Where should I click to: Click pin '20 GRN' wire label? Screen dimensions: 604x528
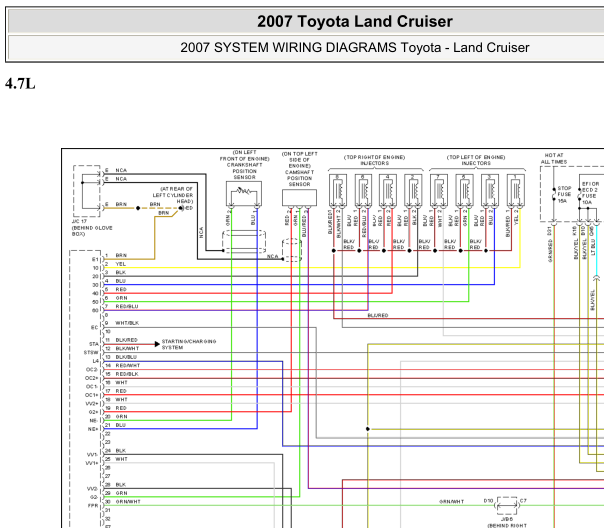click(x=116, y=416)
